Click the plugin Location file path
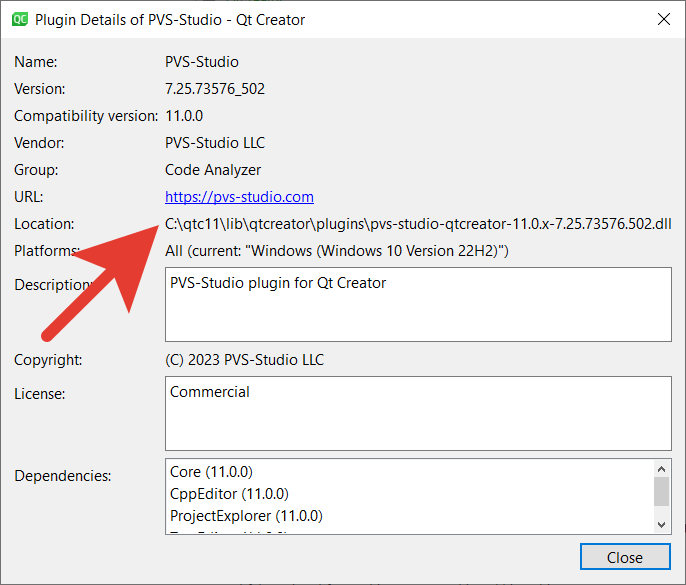 [417, 224]
